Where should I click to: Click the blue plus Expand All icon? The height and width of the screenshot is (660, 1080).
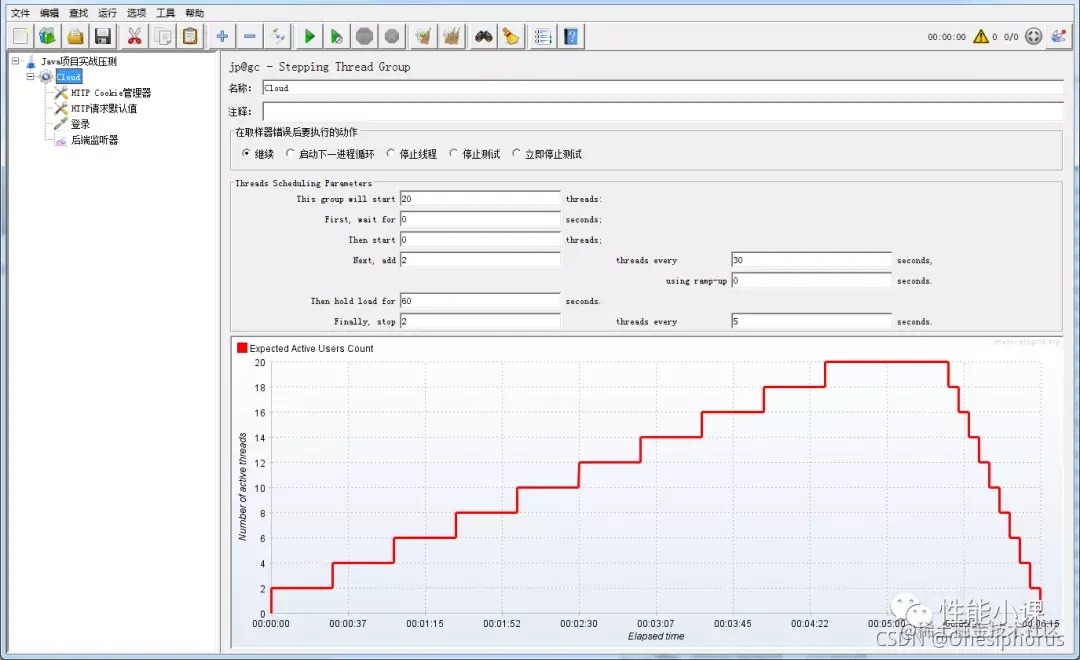tap(222, 37)
